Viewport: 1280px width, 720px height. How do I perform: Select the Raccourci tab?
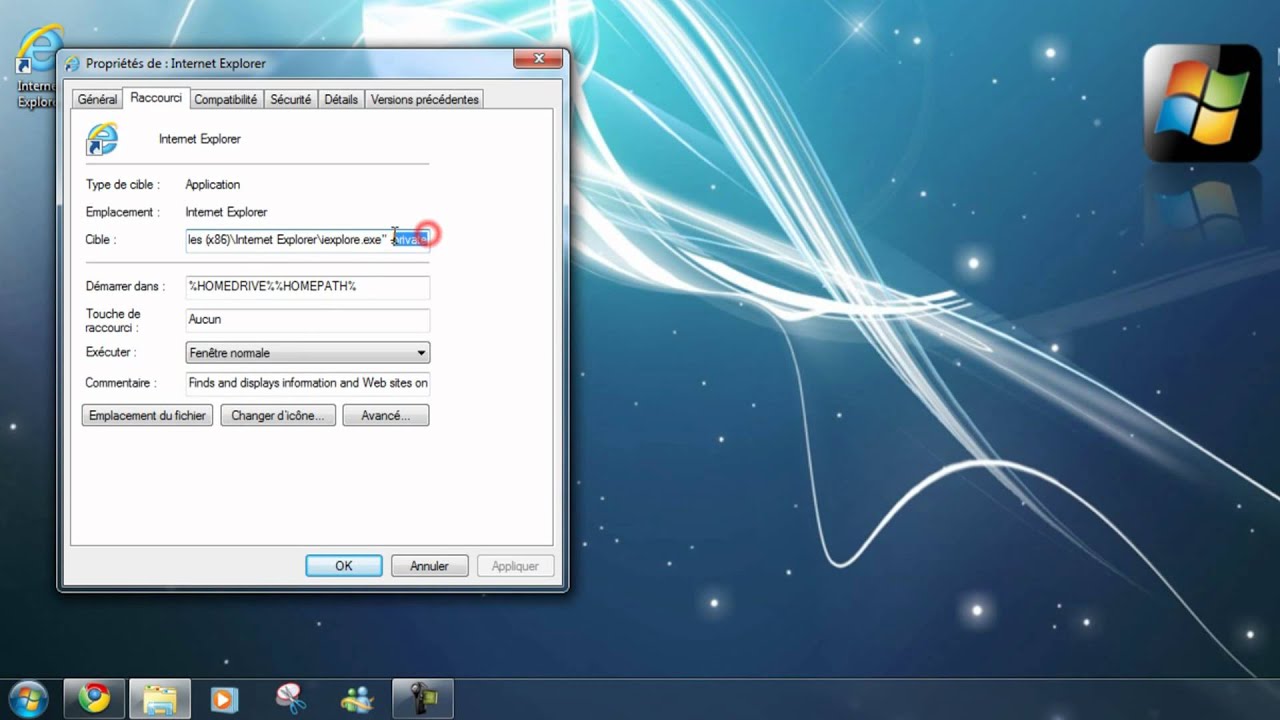(156, 98)
